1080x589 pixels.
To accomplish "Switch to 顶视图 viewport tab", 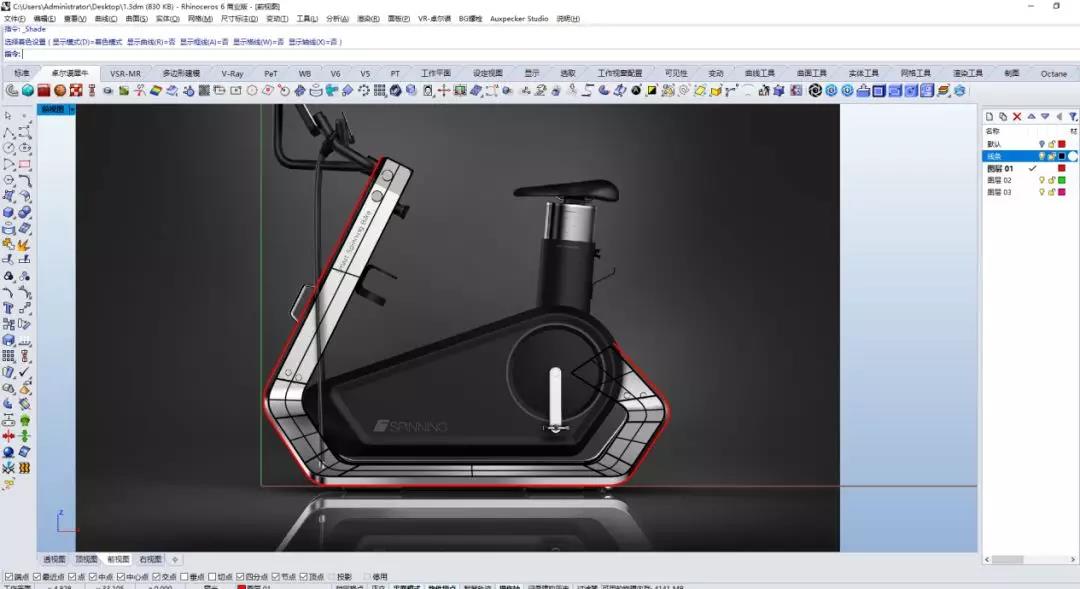I will (x=86, y=559).
